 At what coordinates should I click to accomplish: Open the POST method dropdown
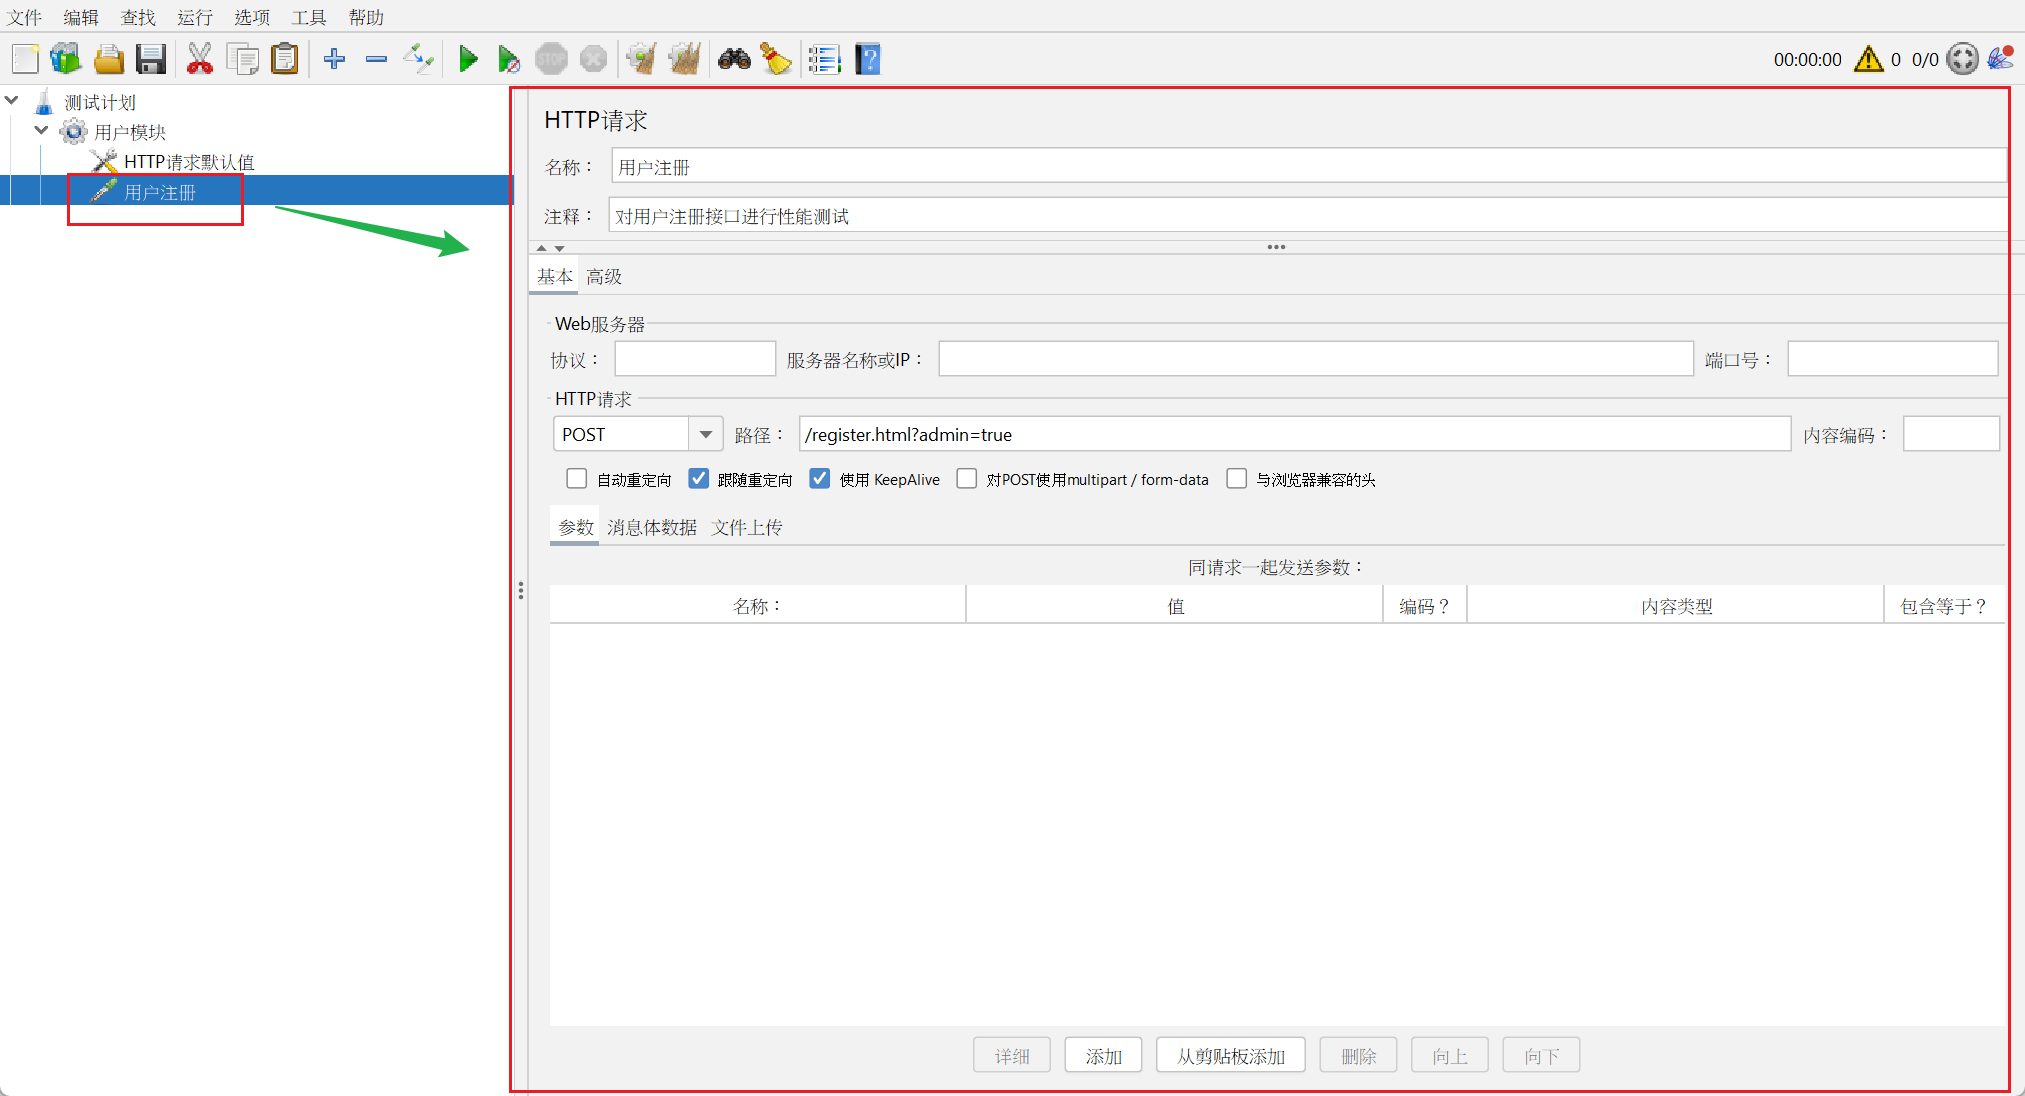coord(706,434)
